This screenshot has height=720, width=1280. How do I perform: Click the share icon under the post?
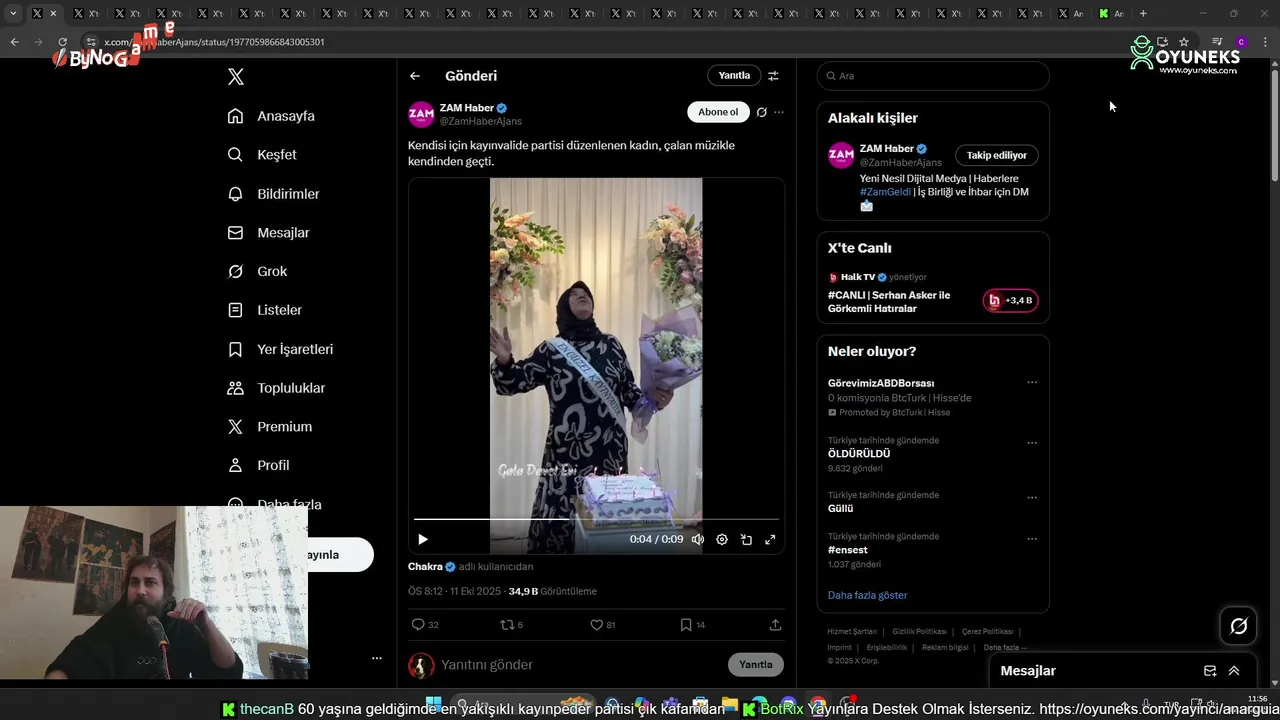pyautogui.click(x=775, y=625)
